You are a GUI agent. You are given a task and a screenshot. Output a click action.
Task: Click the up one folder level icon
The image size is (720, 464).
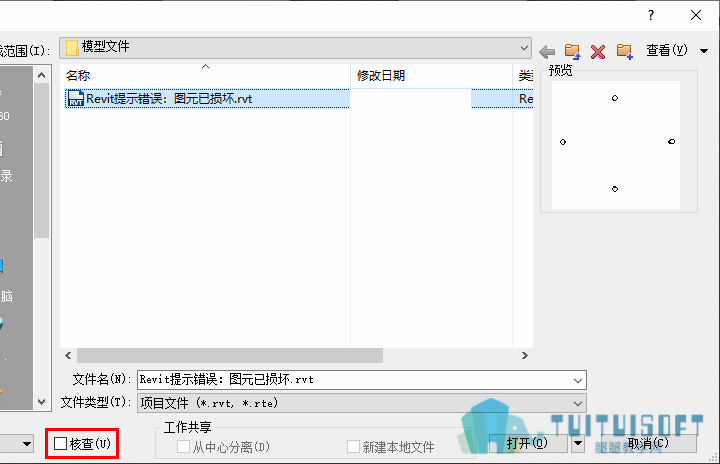[572, 51]
